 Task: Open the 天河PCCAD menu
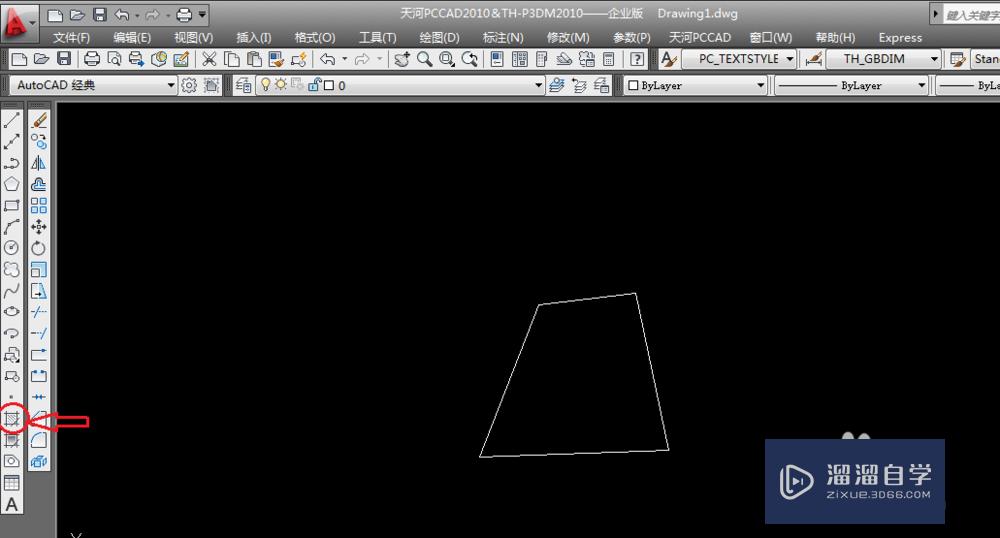coord(700,38)
